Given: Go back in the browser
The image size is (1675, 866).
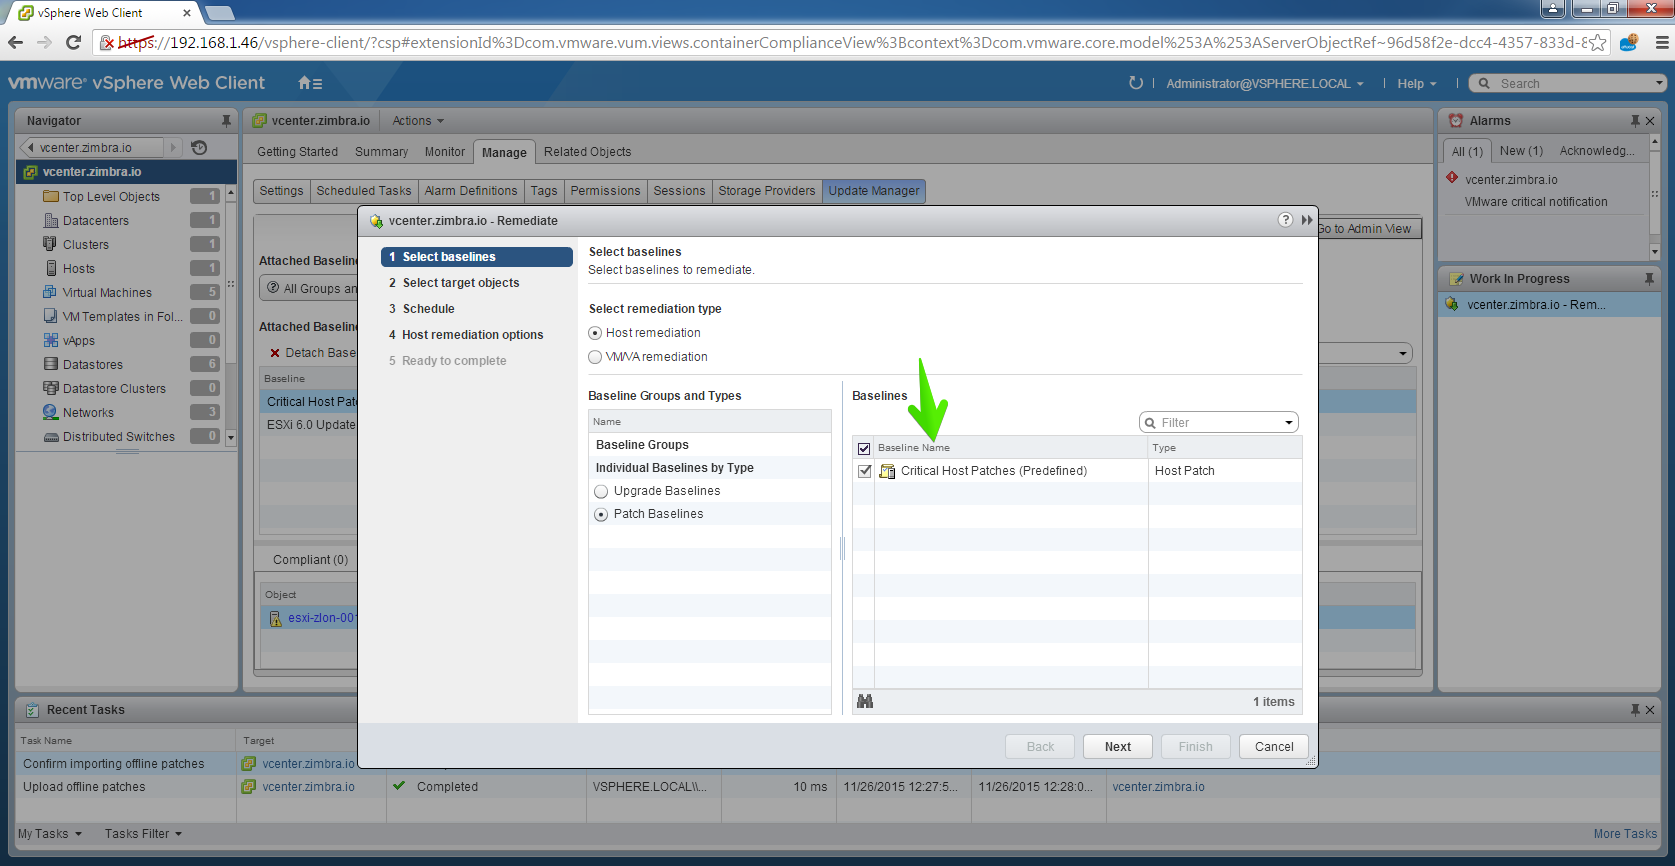Looking at the screenshot, I should (15, 42).
